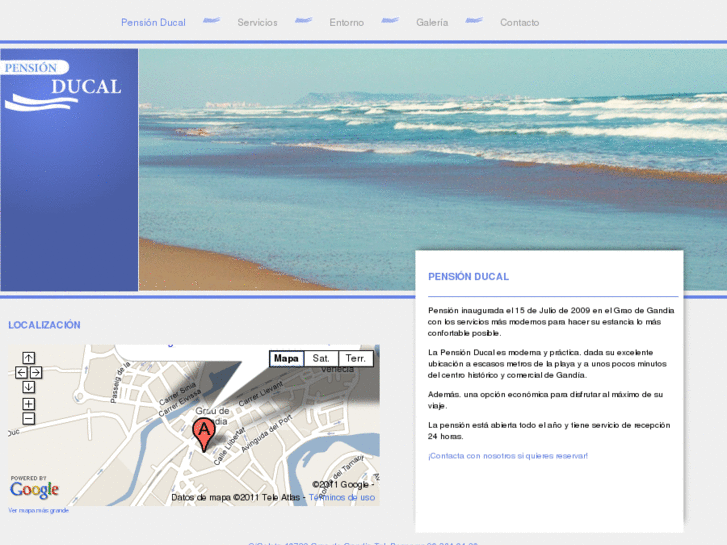The image size is (727, 545).
Task: Click 'Carrer Llevant' label on map
Action: tap(261, 394)
